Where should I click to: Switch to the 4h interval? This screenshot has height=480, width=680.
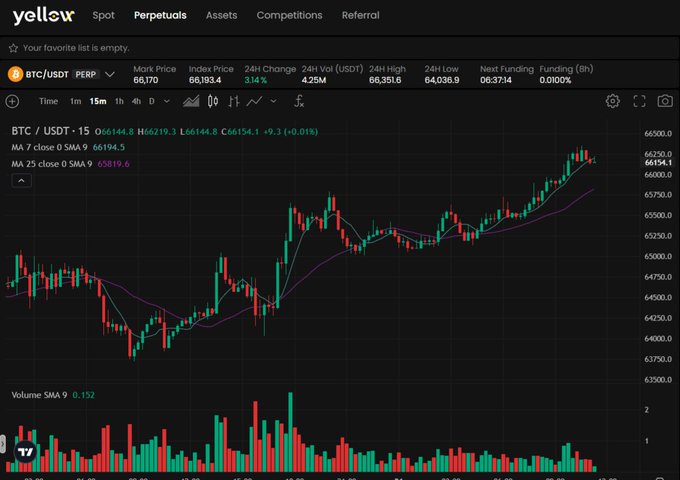(x=136, y=101)
